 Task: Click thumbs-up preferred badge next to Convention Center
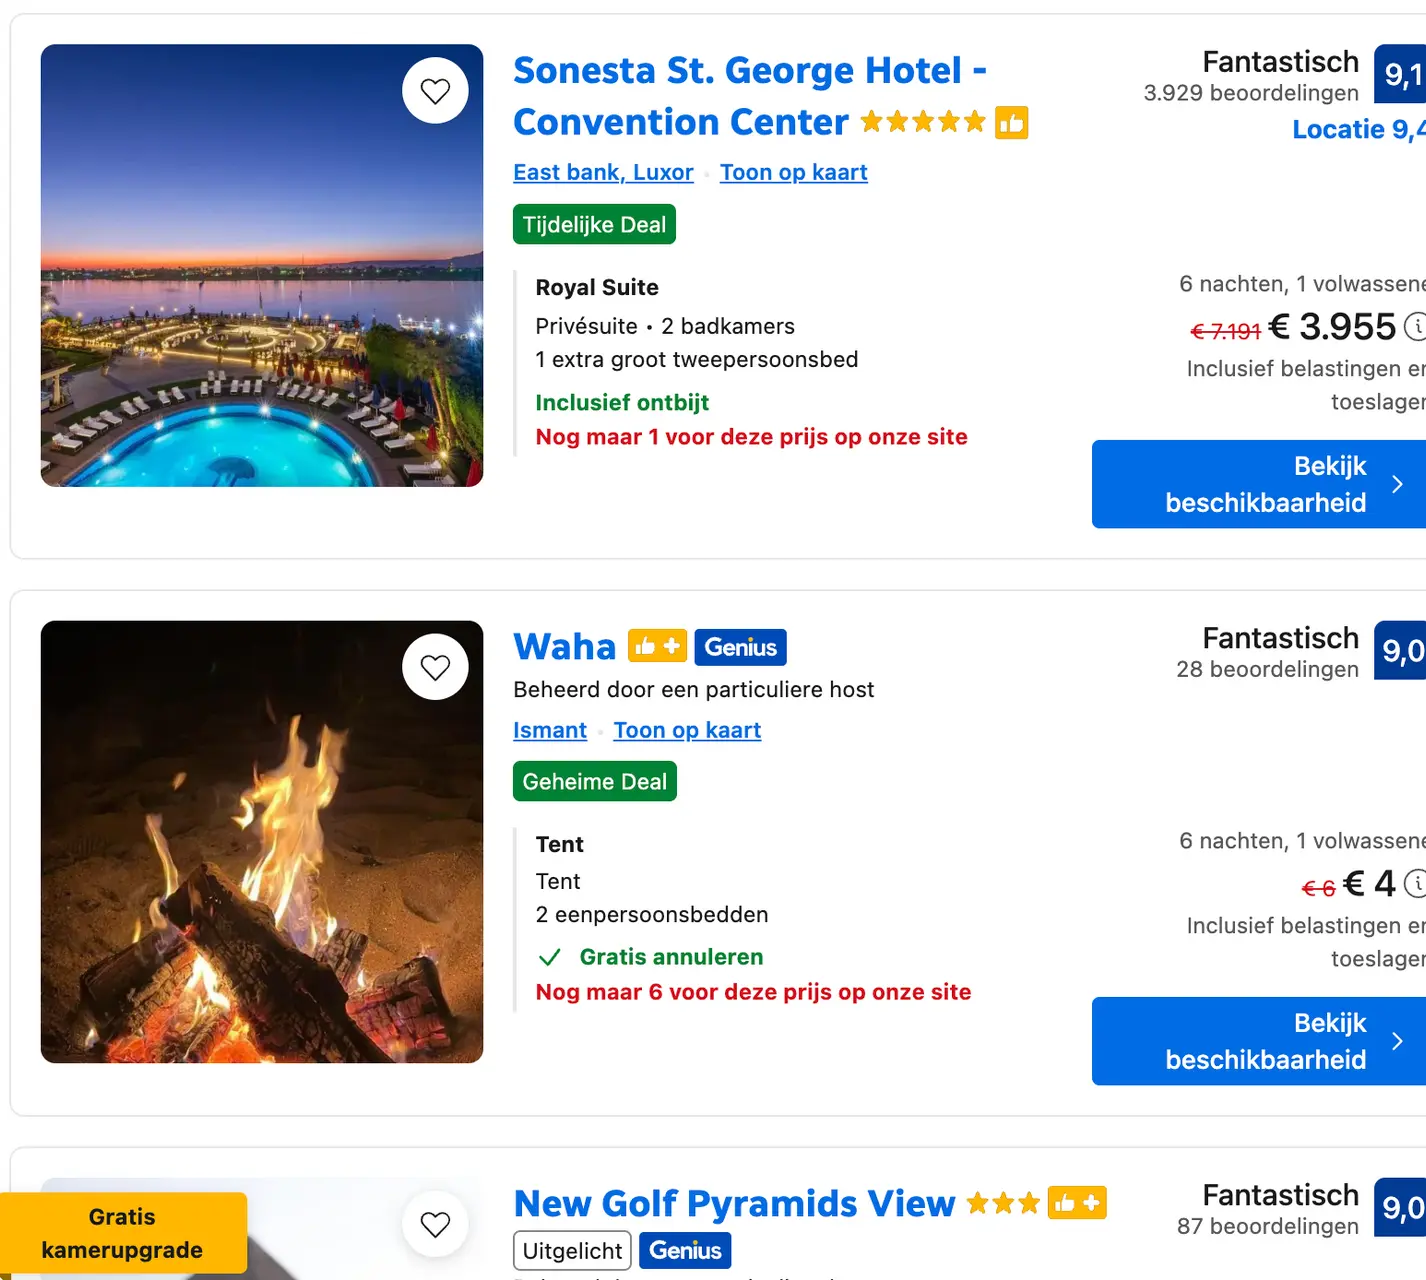tap(1011, 123)
